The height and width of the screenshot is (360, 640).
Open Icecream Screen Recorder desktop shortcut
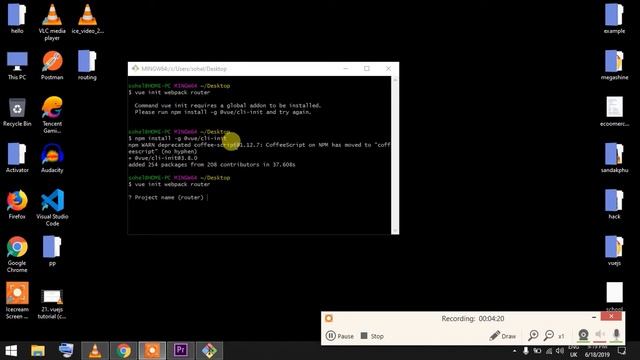pos(17,300)
